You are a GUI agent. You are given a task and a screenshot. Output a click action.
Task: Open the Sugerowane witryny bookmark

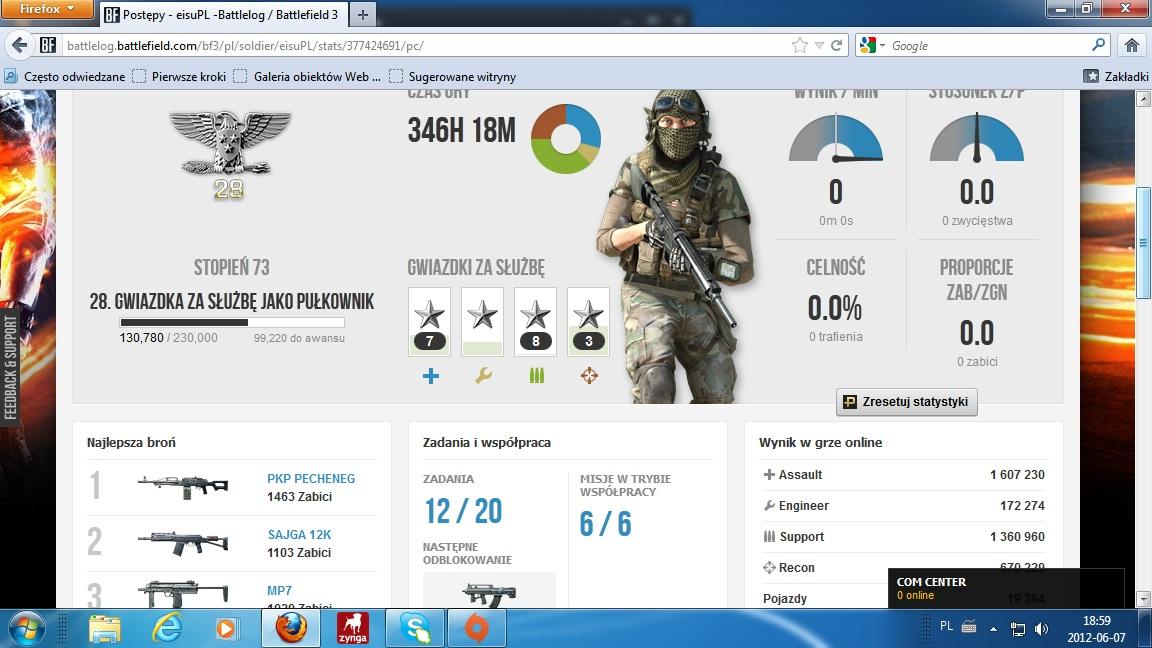(453, 76)
